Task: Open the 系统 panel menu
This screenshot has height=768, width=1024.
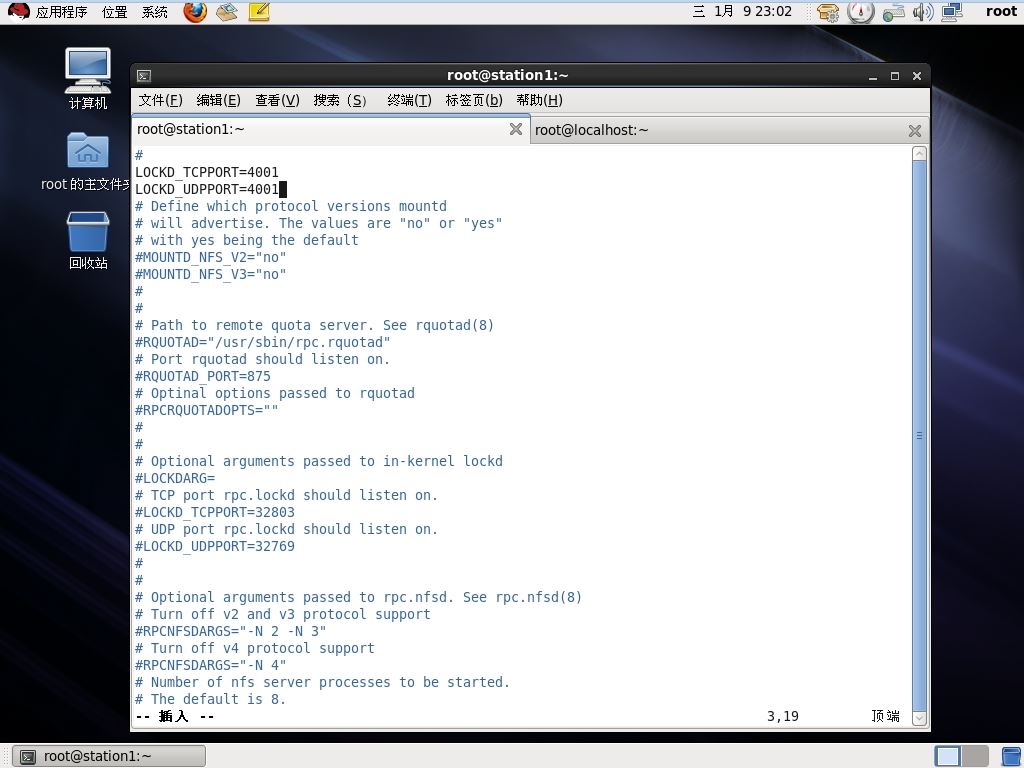Action: (155, 12)
